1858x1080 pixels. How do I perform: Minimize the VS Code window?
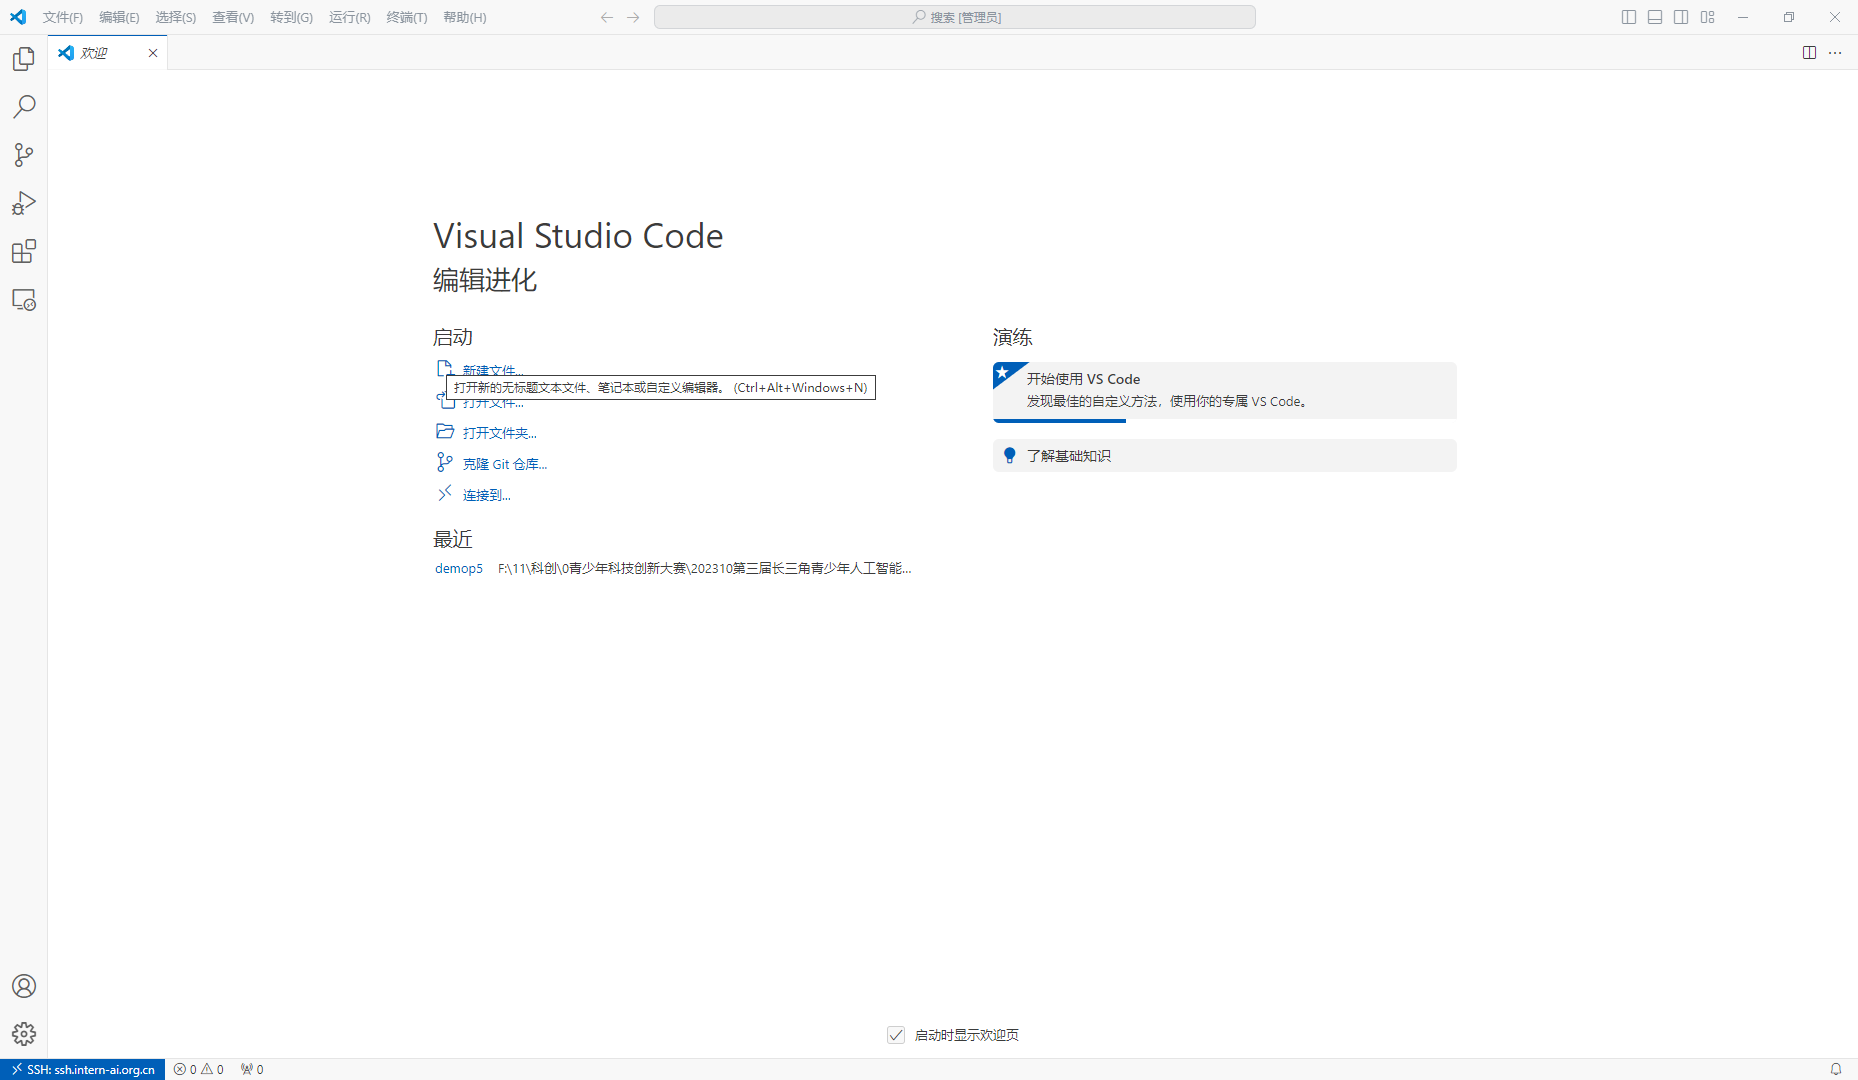tap(1743, 17)
